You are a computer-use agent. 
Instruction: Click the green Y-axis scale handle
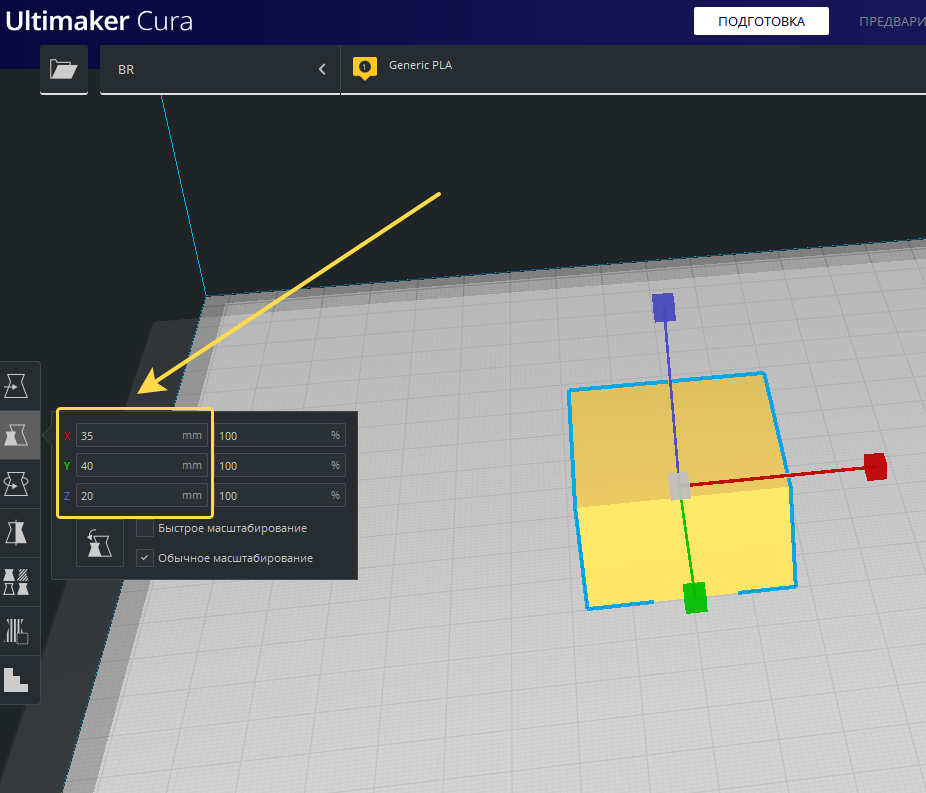[x=695, y=598]
